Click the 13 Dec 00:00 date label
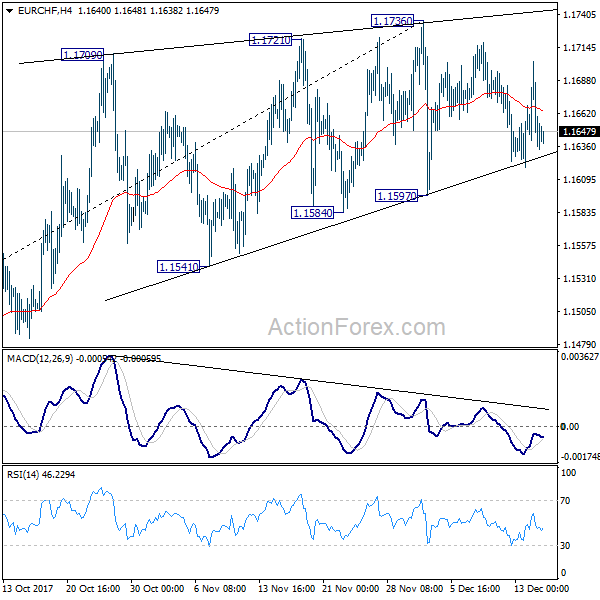The width and height of the screenshot is (600, 600). (541, 588)
